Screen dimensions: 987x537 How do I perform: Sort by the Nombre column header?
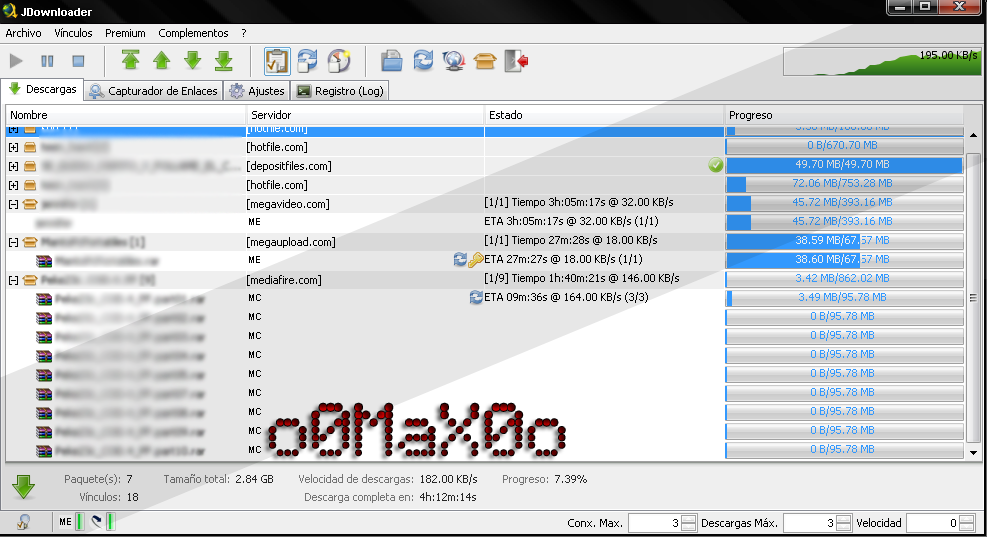(126, 115)
